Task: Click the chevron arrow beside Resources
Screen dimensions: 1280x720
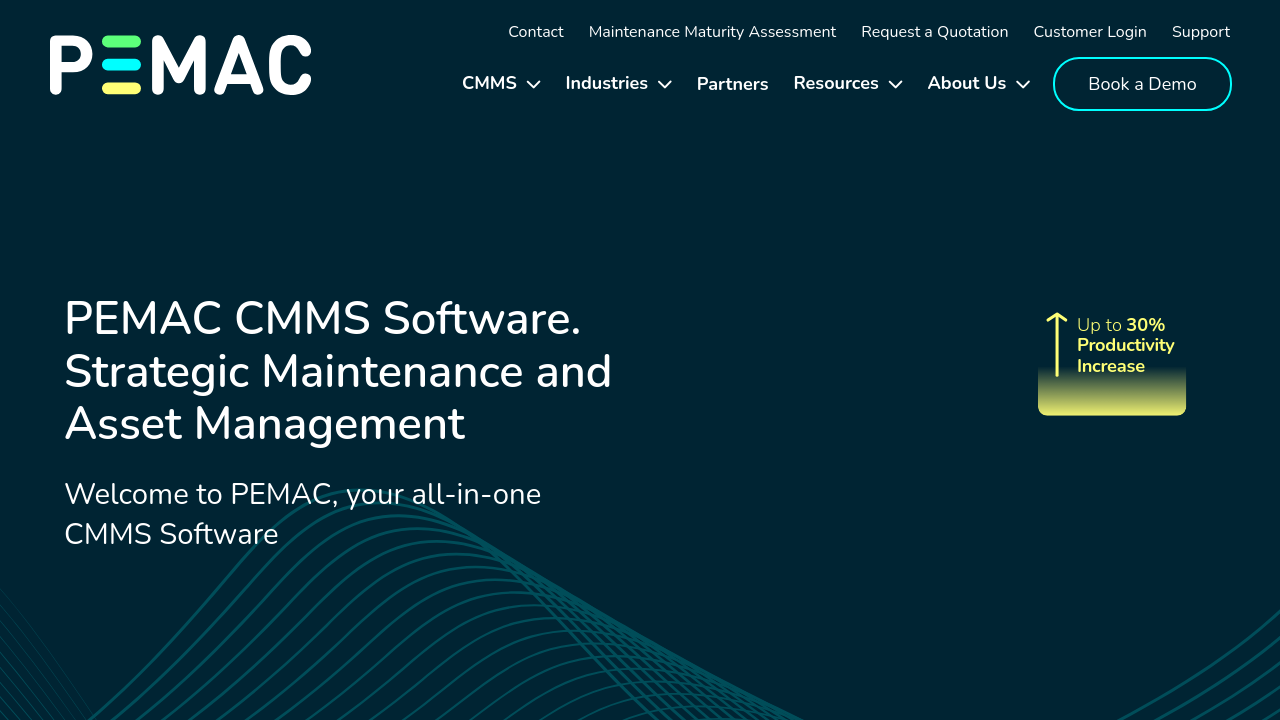Action: (x=895, y=84)
